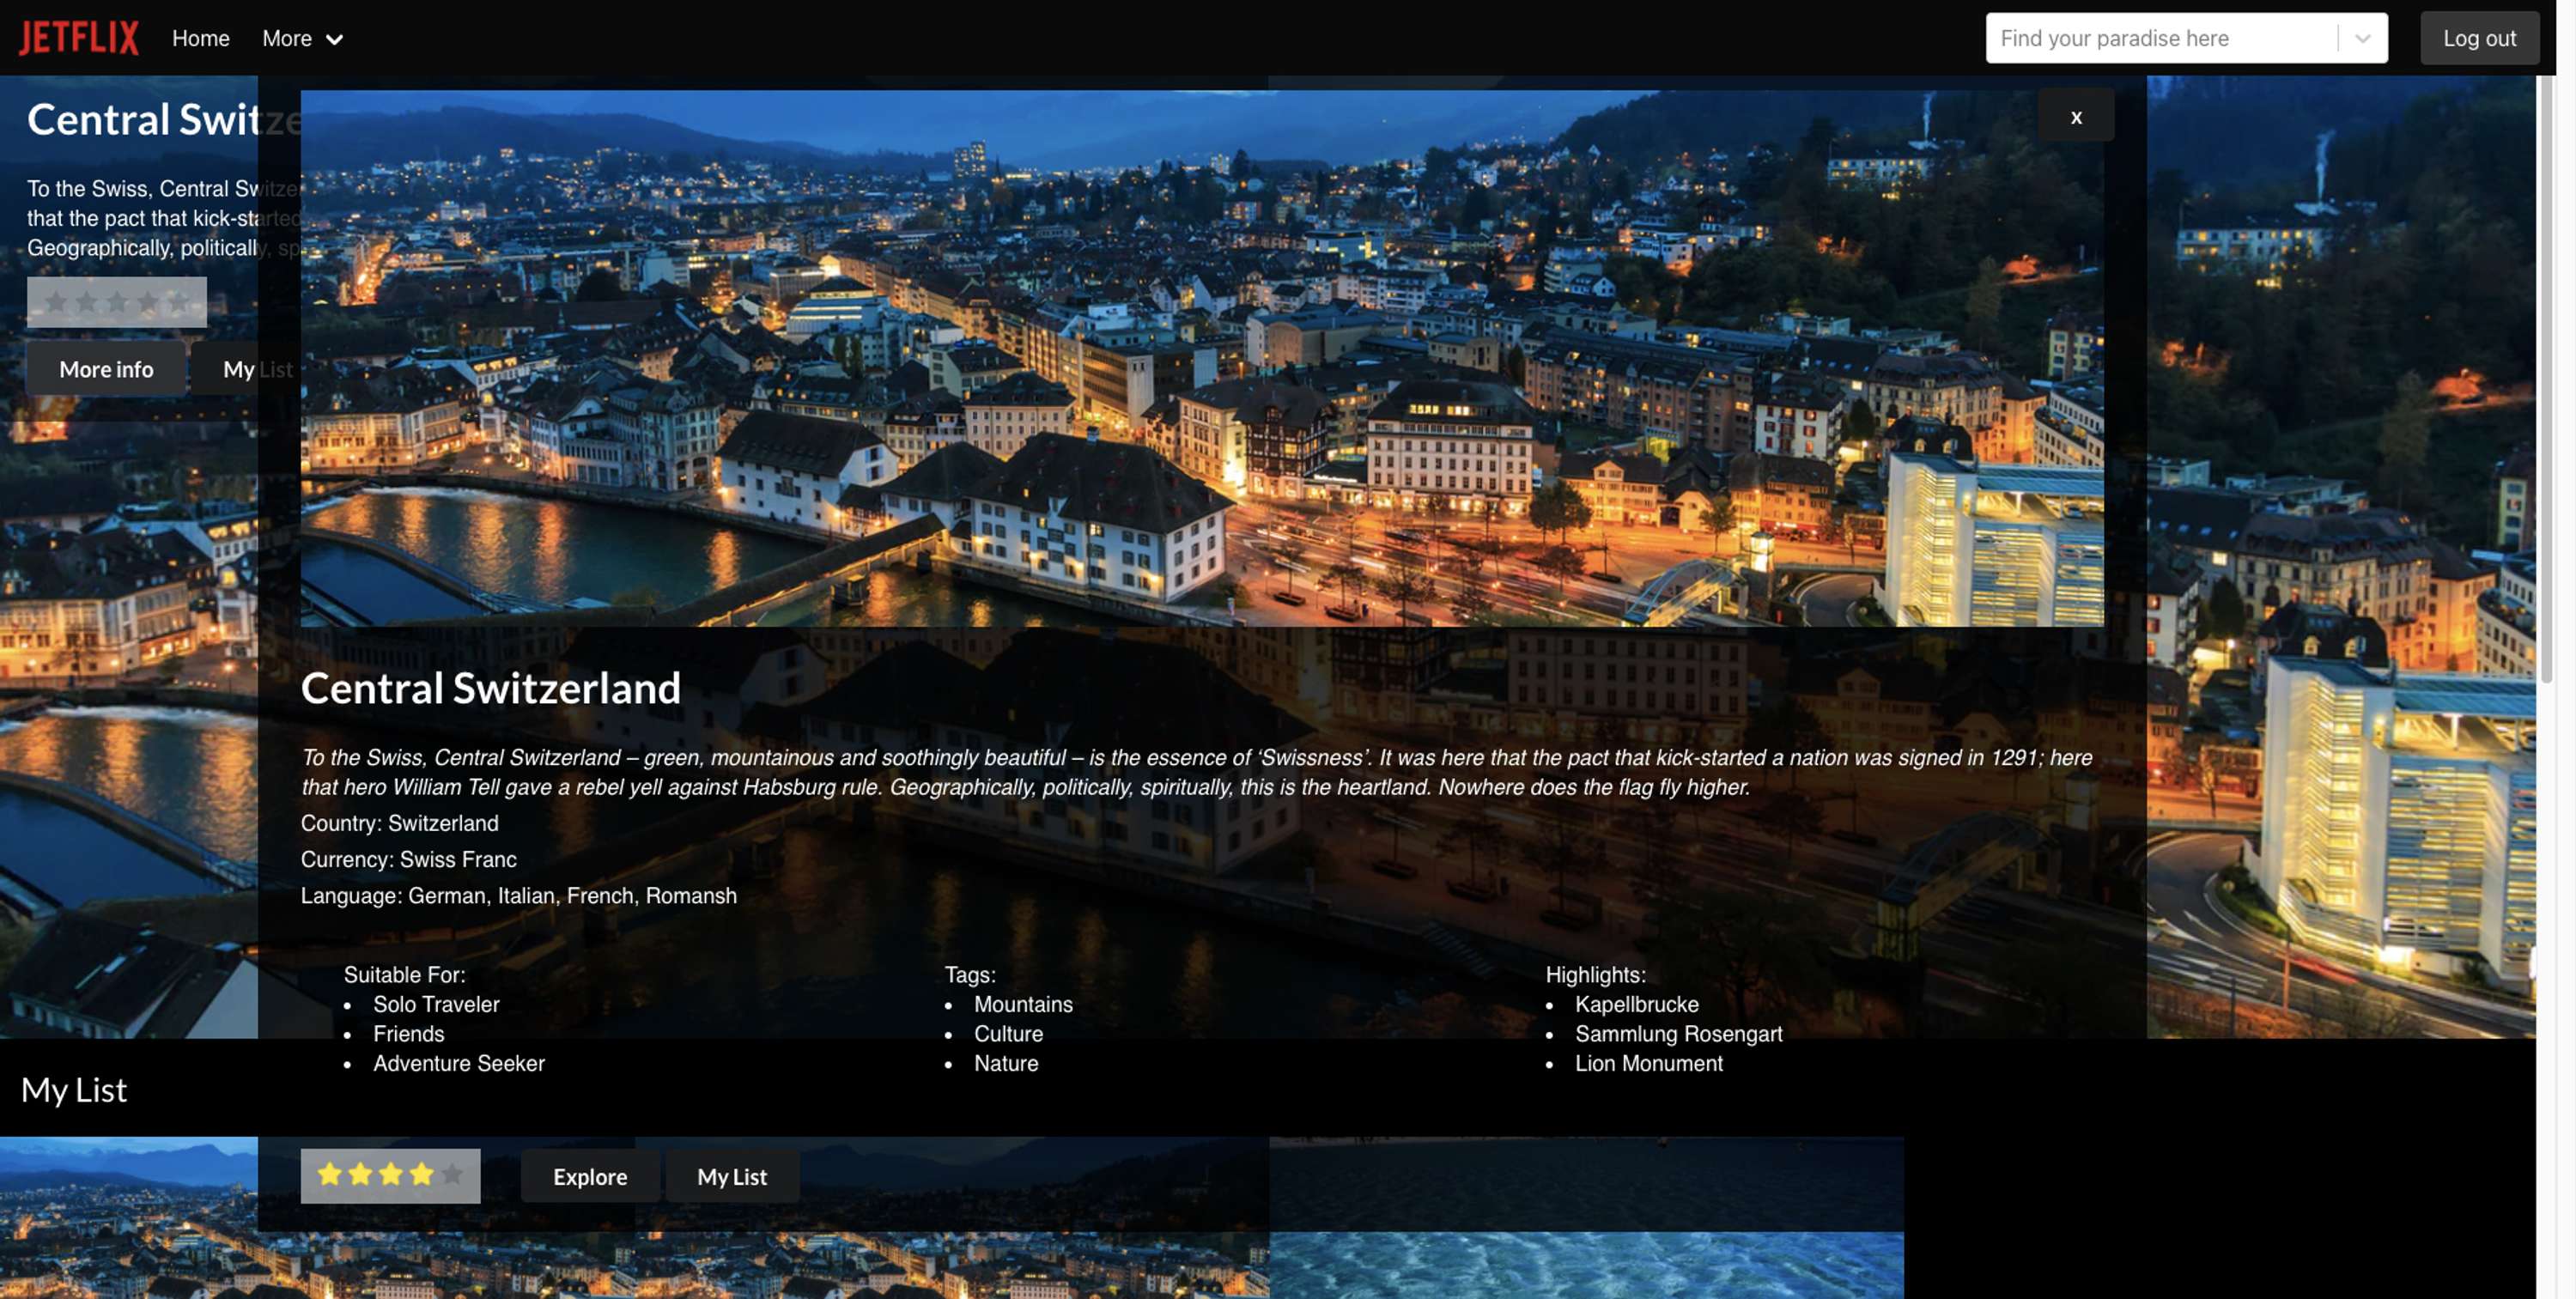This screenshot has width=2576, height=1299.
Task: Click More info on the banner
Action: 106,368
